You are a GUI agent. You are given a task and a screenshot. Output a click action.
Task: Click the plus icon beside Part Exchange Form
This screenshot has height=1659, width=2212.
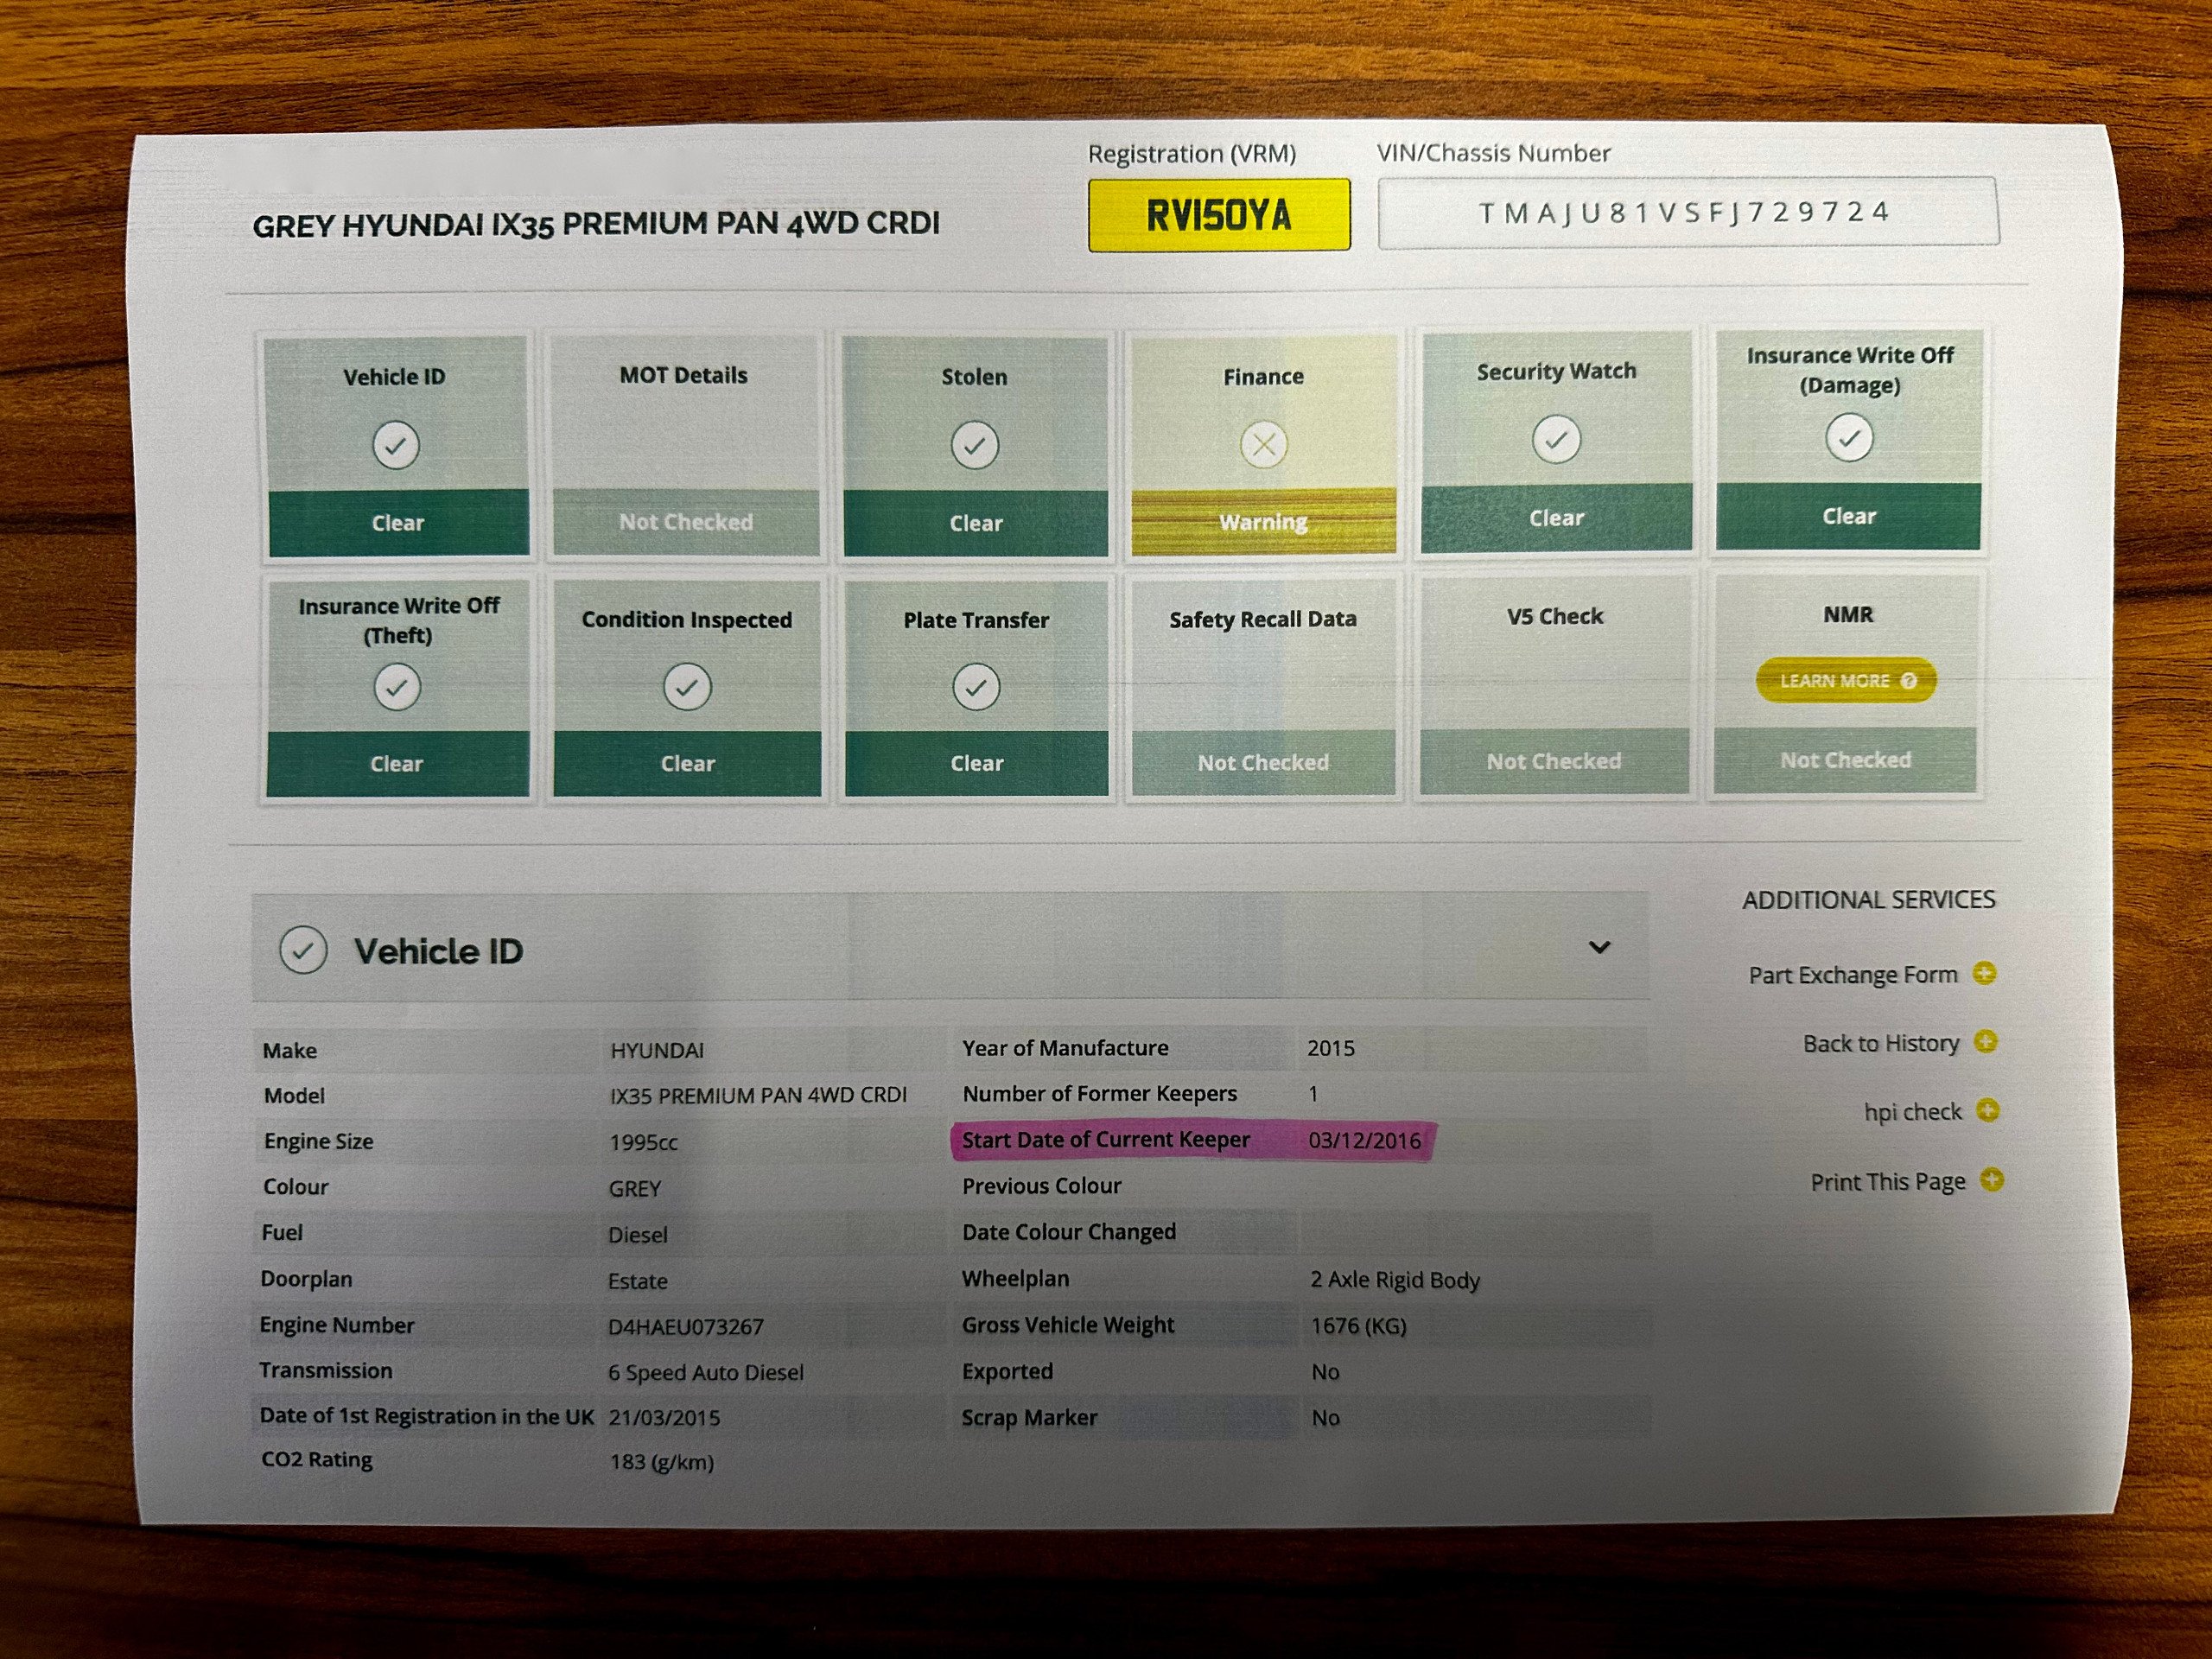(x=1984, y=973)
